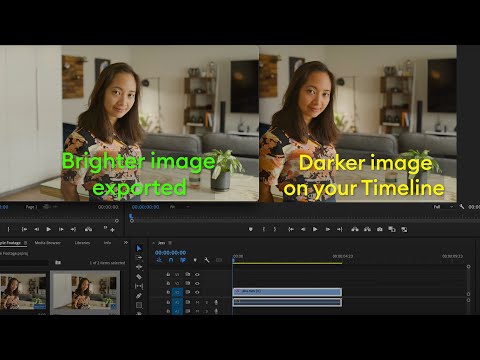The height and width of the screenshot is (360, 480).
Task: Mark Out point in Program monitor
Action: (x=275, y=229)
